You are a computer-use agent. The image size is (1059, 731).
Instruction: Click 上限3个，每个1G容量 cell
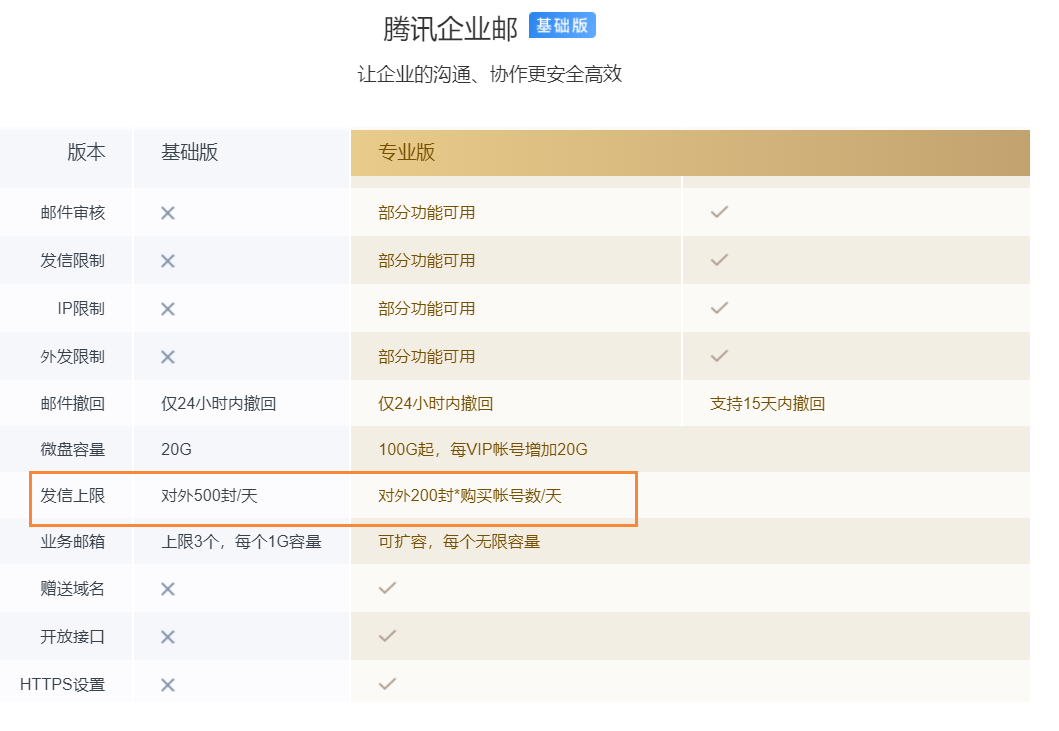pos(241,542)
